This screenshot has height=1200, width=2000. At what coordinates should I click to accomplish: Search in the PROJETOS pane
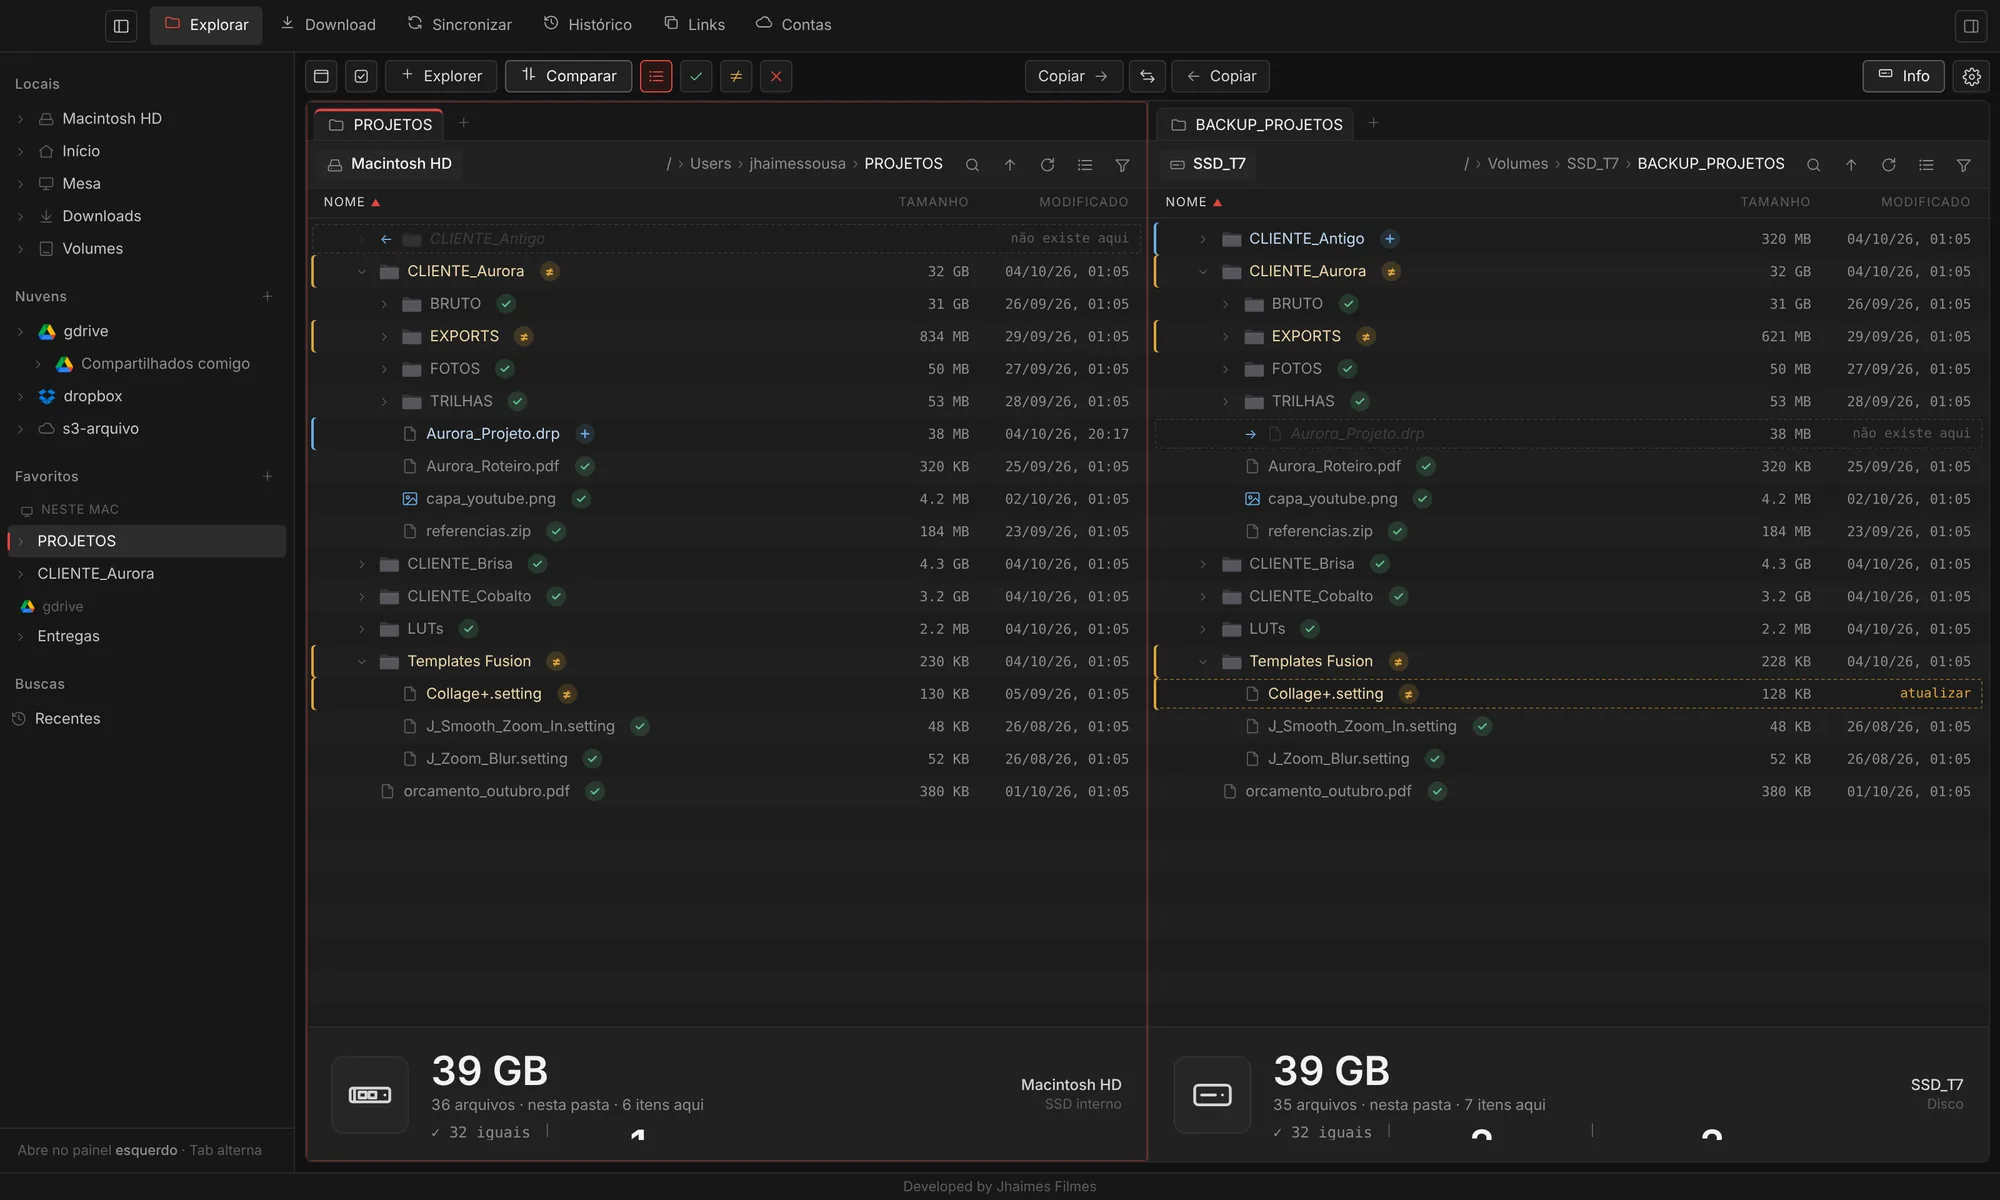pyautogui.click(x=972, y=165)
